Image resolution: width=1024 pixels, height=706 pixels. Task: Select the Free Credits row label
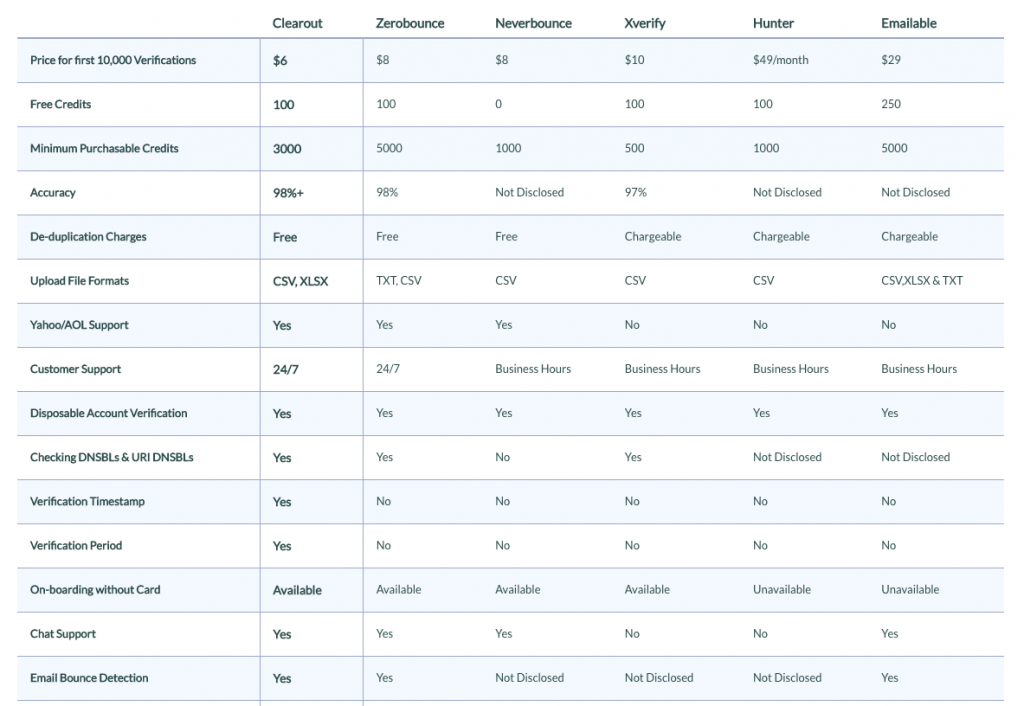click(x=61, y=104)
